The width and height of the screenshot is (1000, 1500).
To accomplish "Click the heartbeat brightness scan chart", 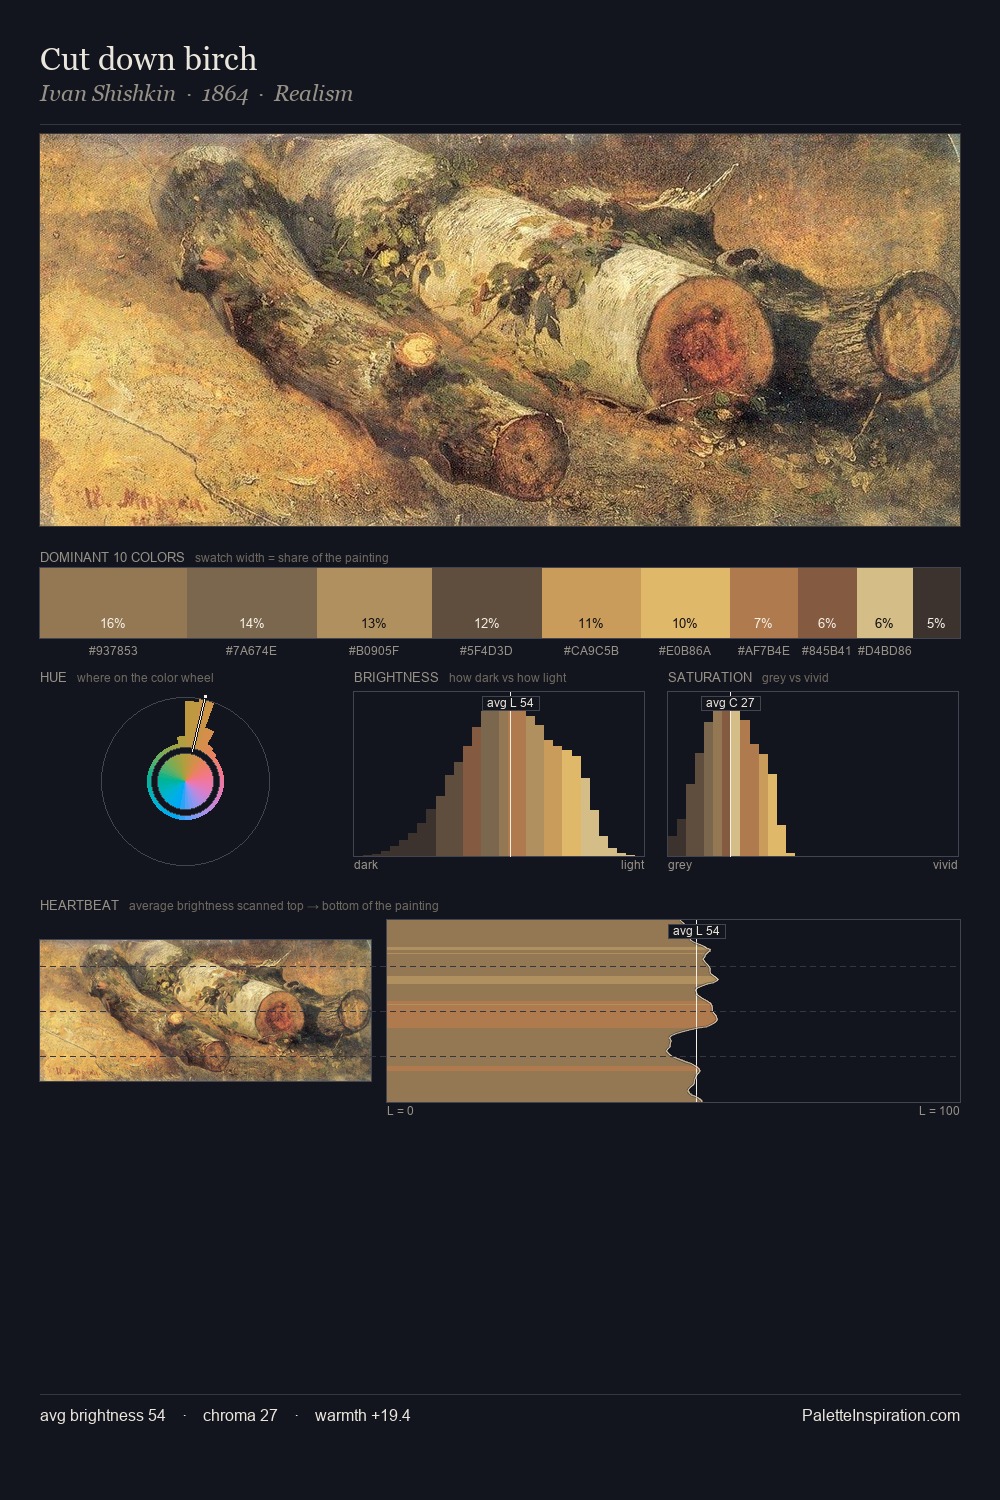I will pyautogui.click(x=673, y=1011).
